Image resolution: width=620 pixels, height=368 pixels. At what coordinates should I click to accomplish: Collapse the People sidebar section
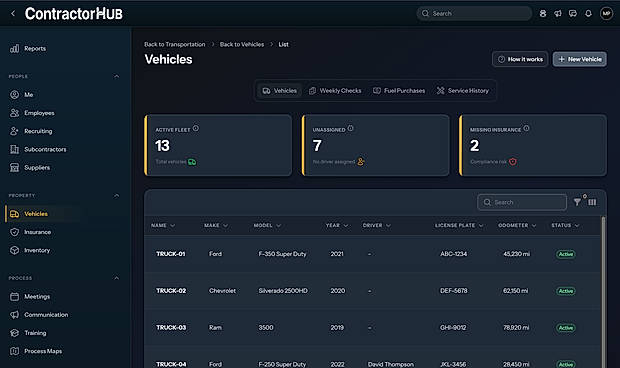click(117, 76)
